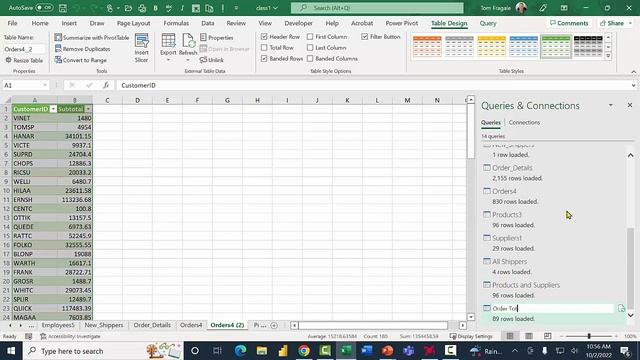This screenshot has height=360, width=640.
Task: Select the Order_Details sheet tab
Action: pos(152,325)
